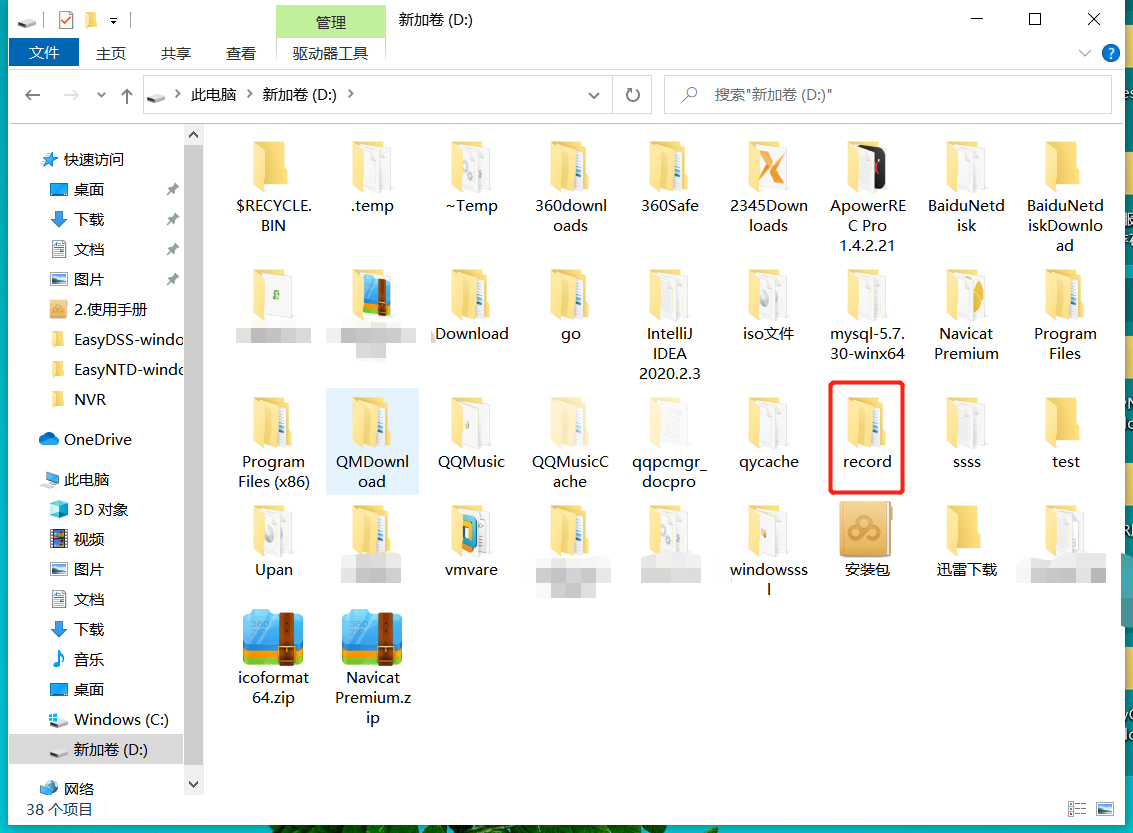1133x833 pixels.
Task: Click the navigation pane scroll down arrow
Action: (x=193, y=784)
